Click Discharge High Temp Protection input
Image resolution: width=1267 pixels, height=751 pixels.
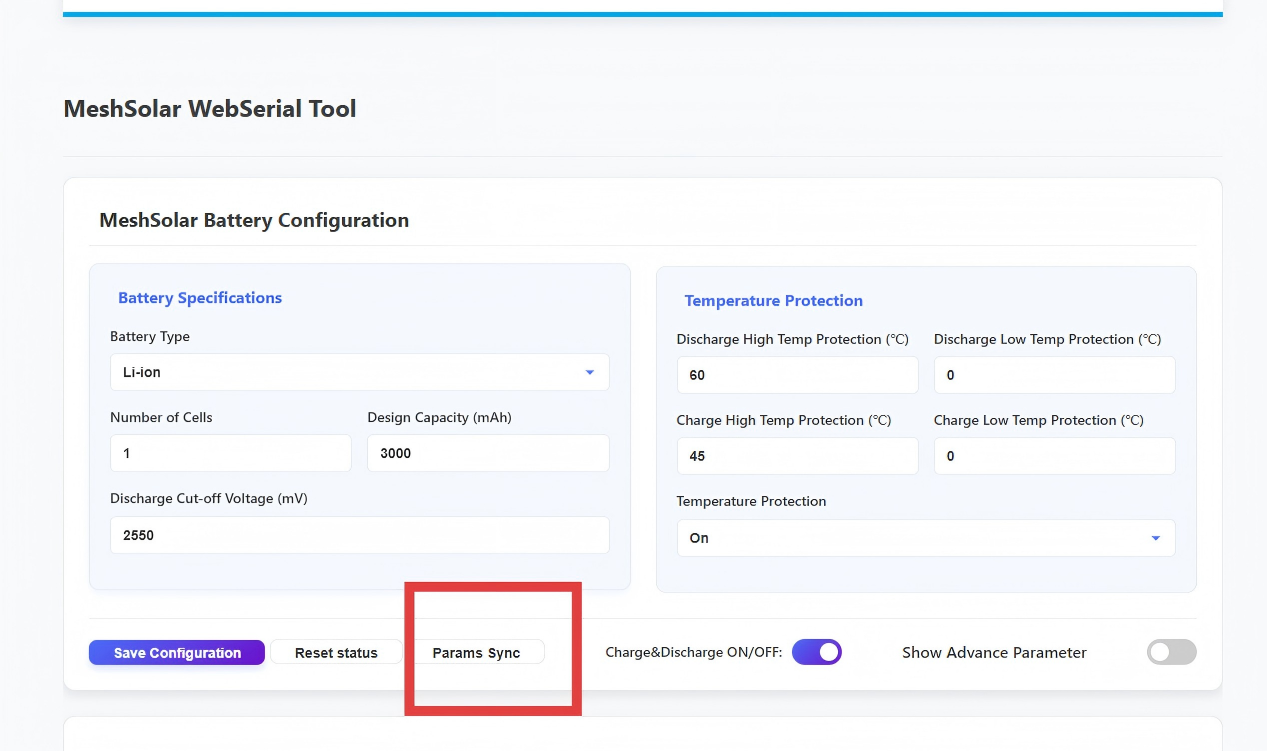point(797,375)
